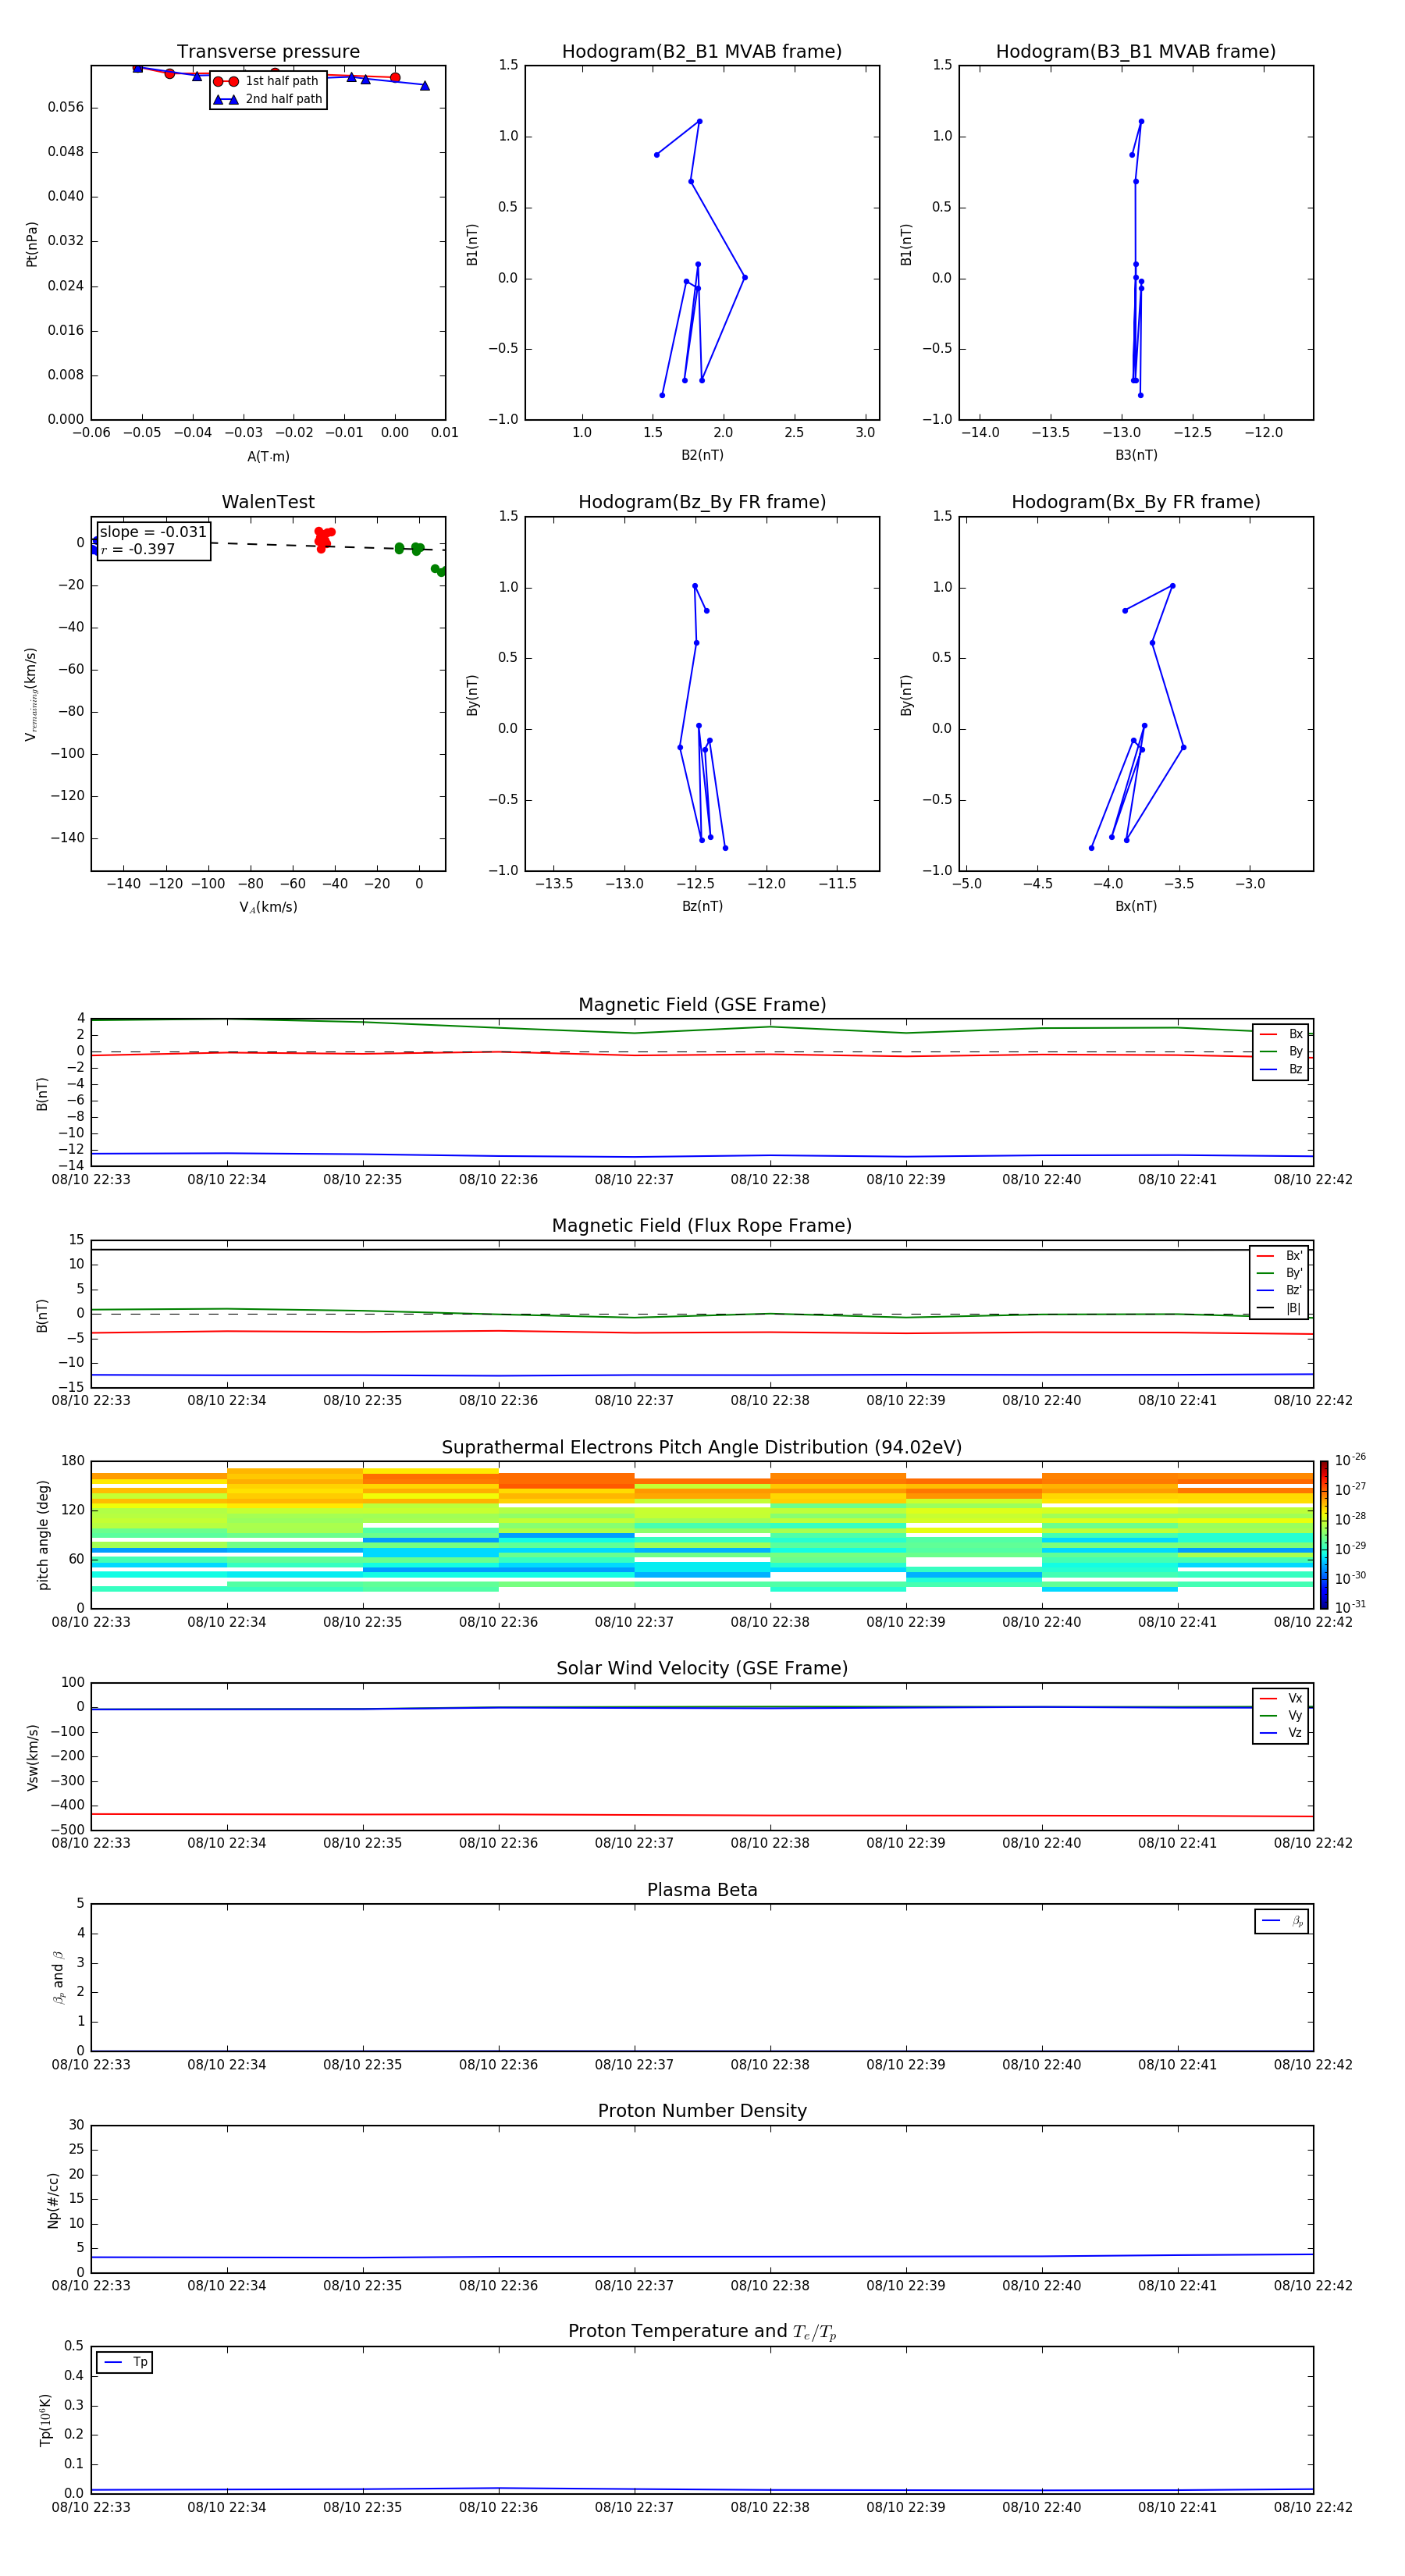Viewport: 1405px width, 2576px height.
Task: Click the |B| legend entry in Flux Rope Frame plot
Action: coord(1279,1308)
